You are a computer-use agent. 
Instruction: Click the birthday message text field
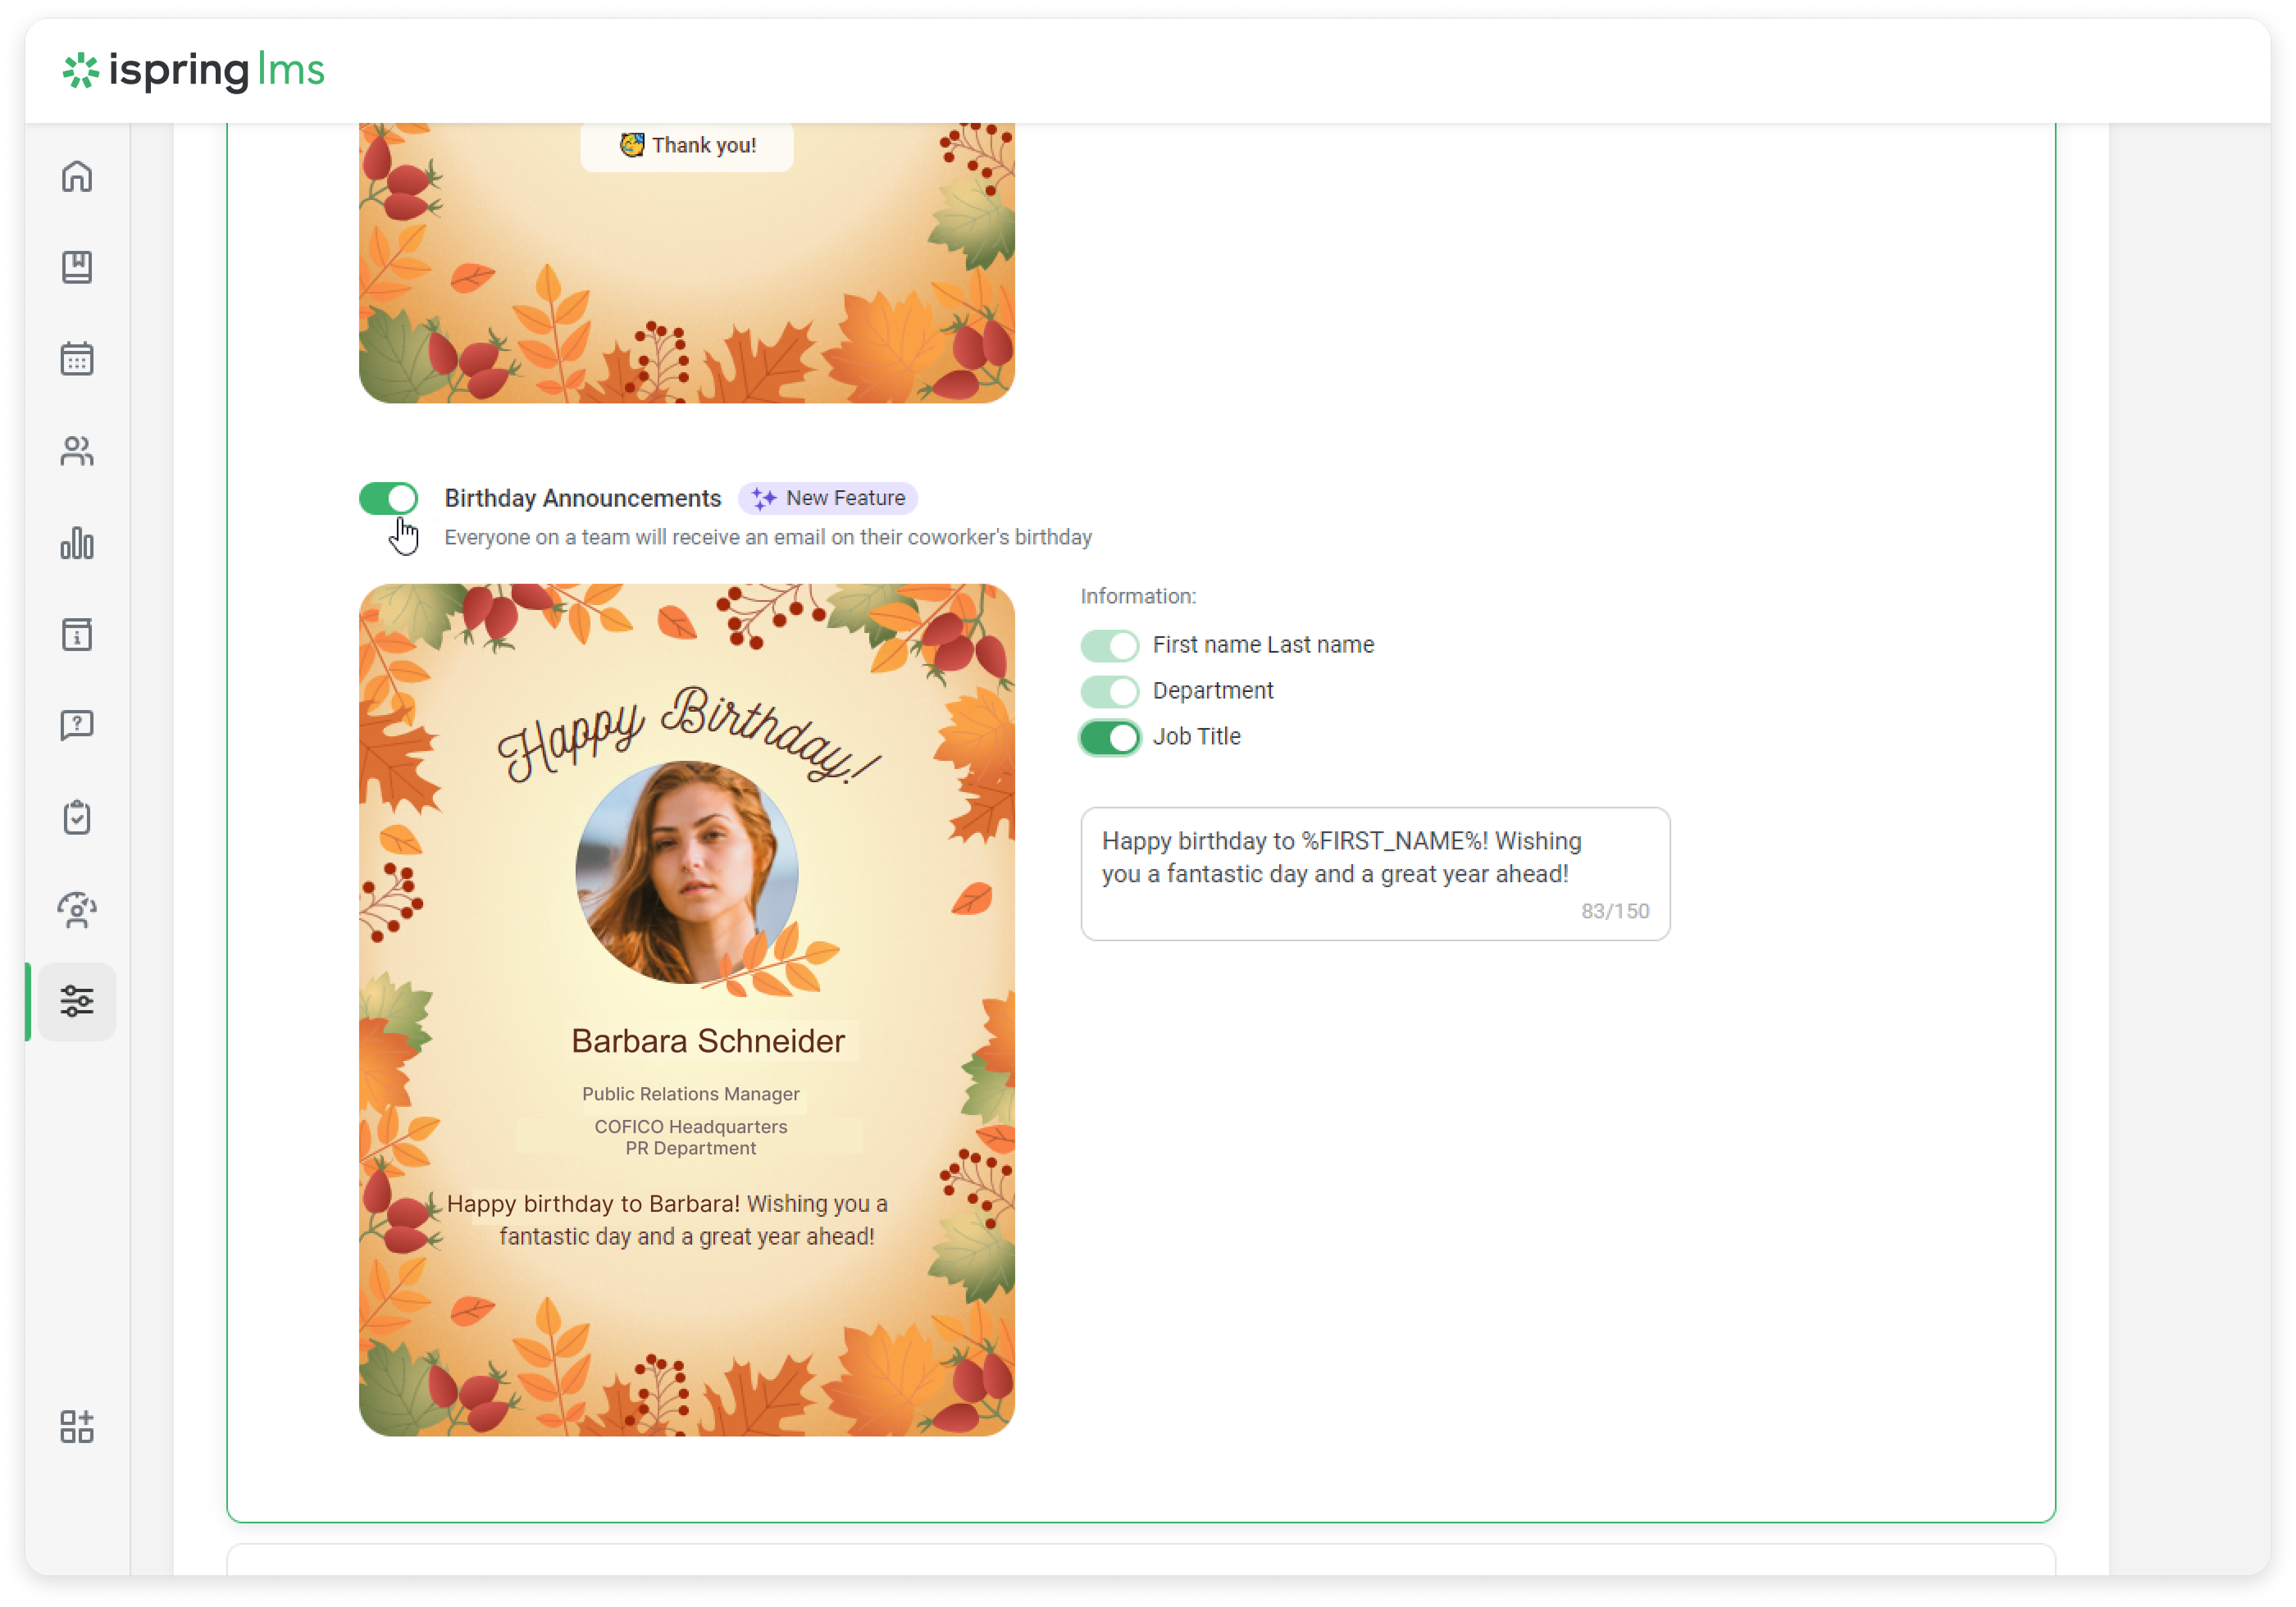1374,872
